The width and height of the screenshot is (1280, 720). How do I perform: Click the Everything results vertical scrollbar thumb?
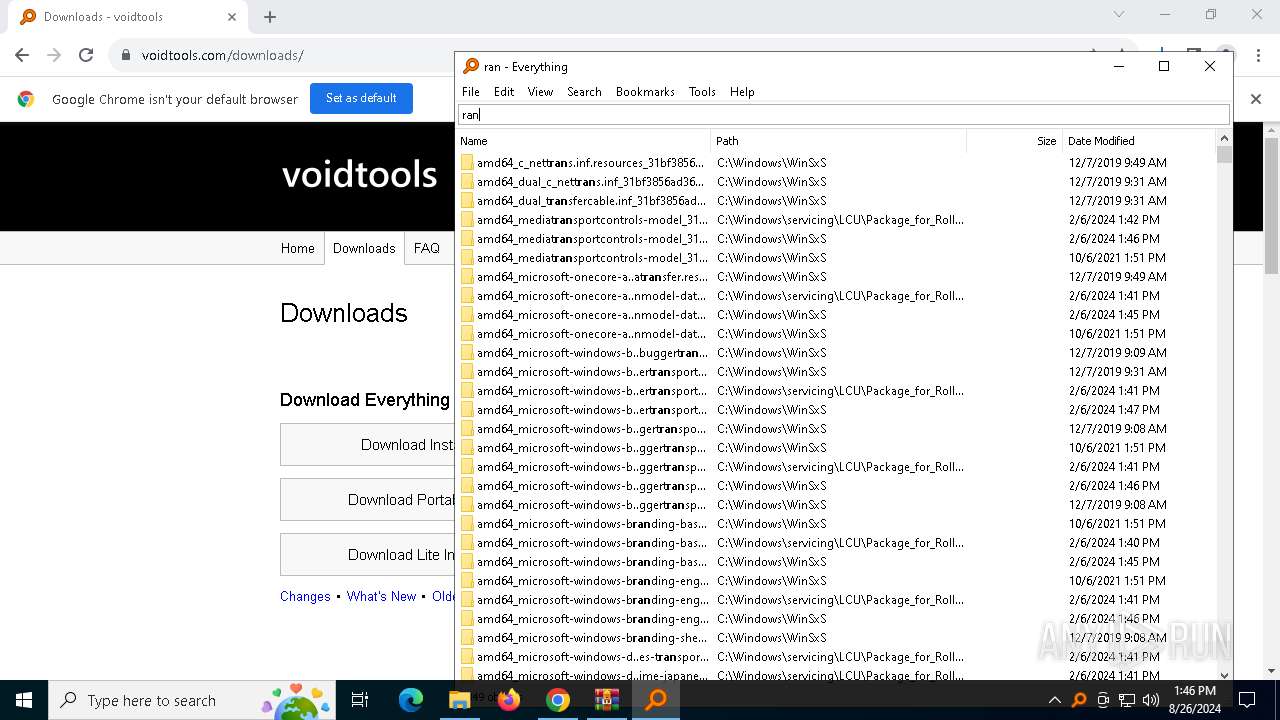click(x=1224, y=154)
